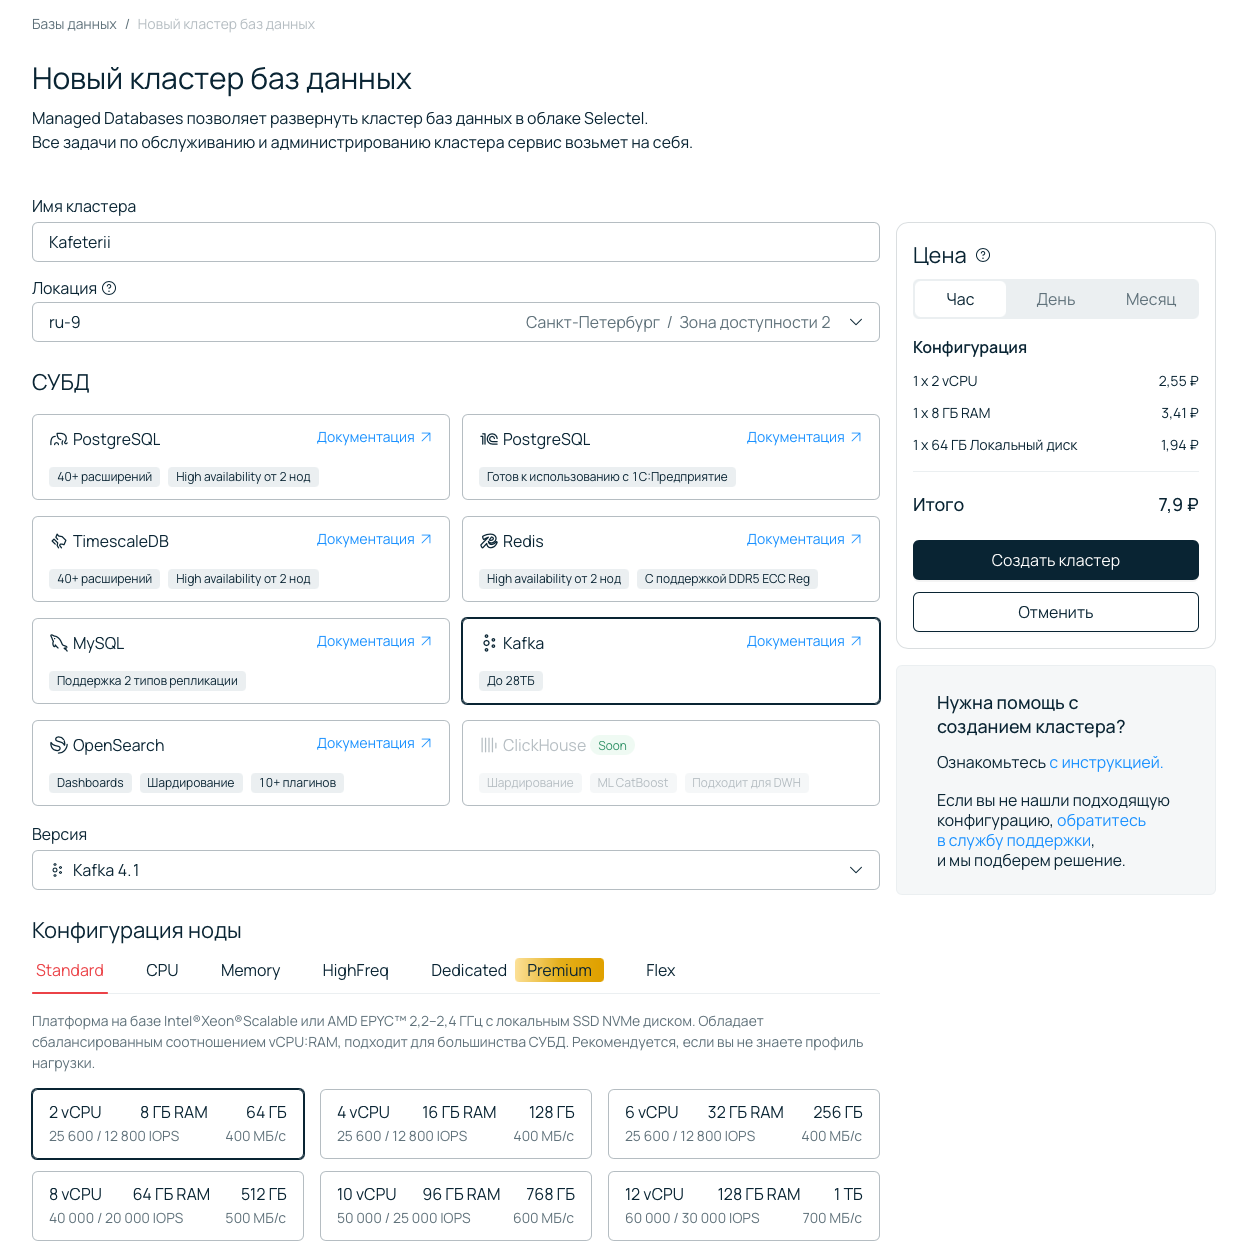Switch to the Memory configuration tab
Viewport: 1234px width, 1248px height.
[x=250, y=970]
